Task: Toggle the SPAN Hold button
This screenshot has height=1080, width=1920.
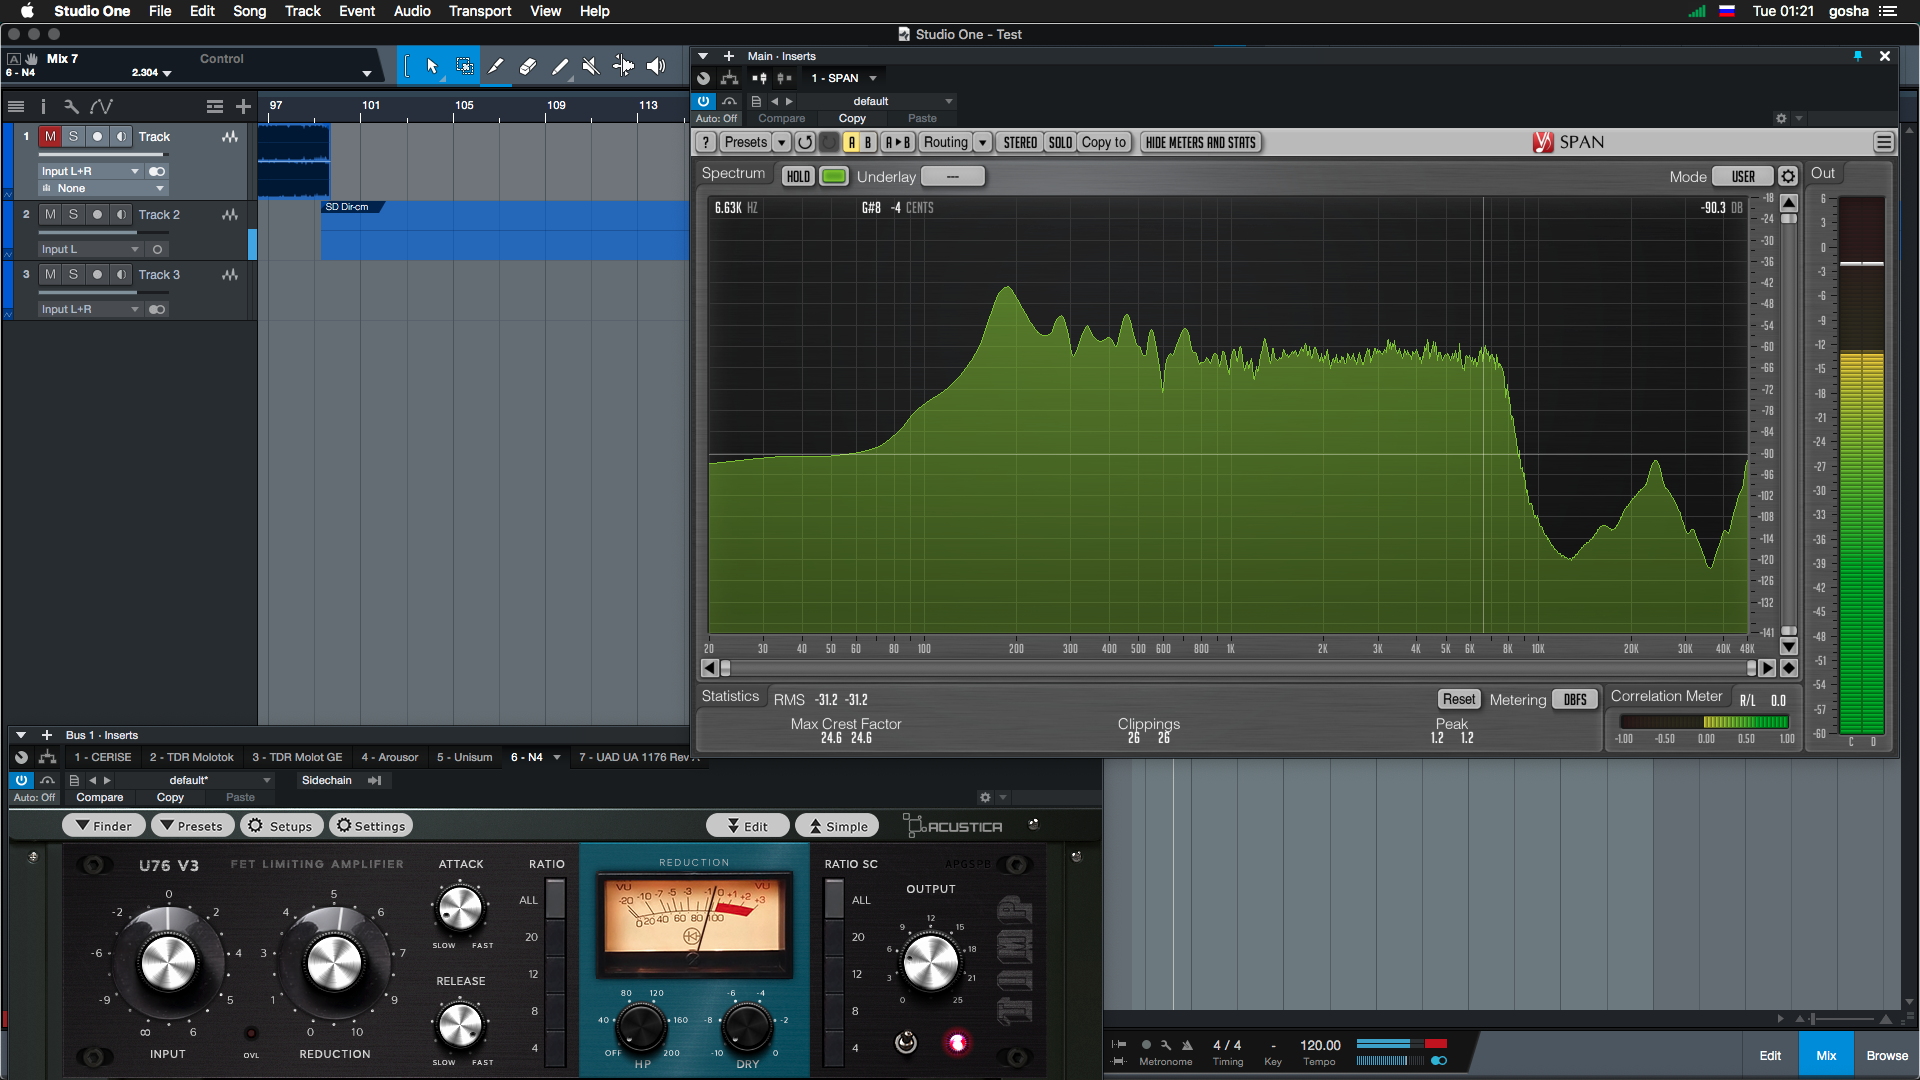Action: coord(798,176)
